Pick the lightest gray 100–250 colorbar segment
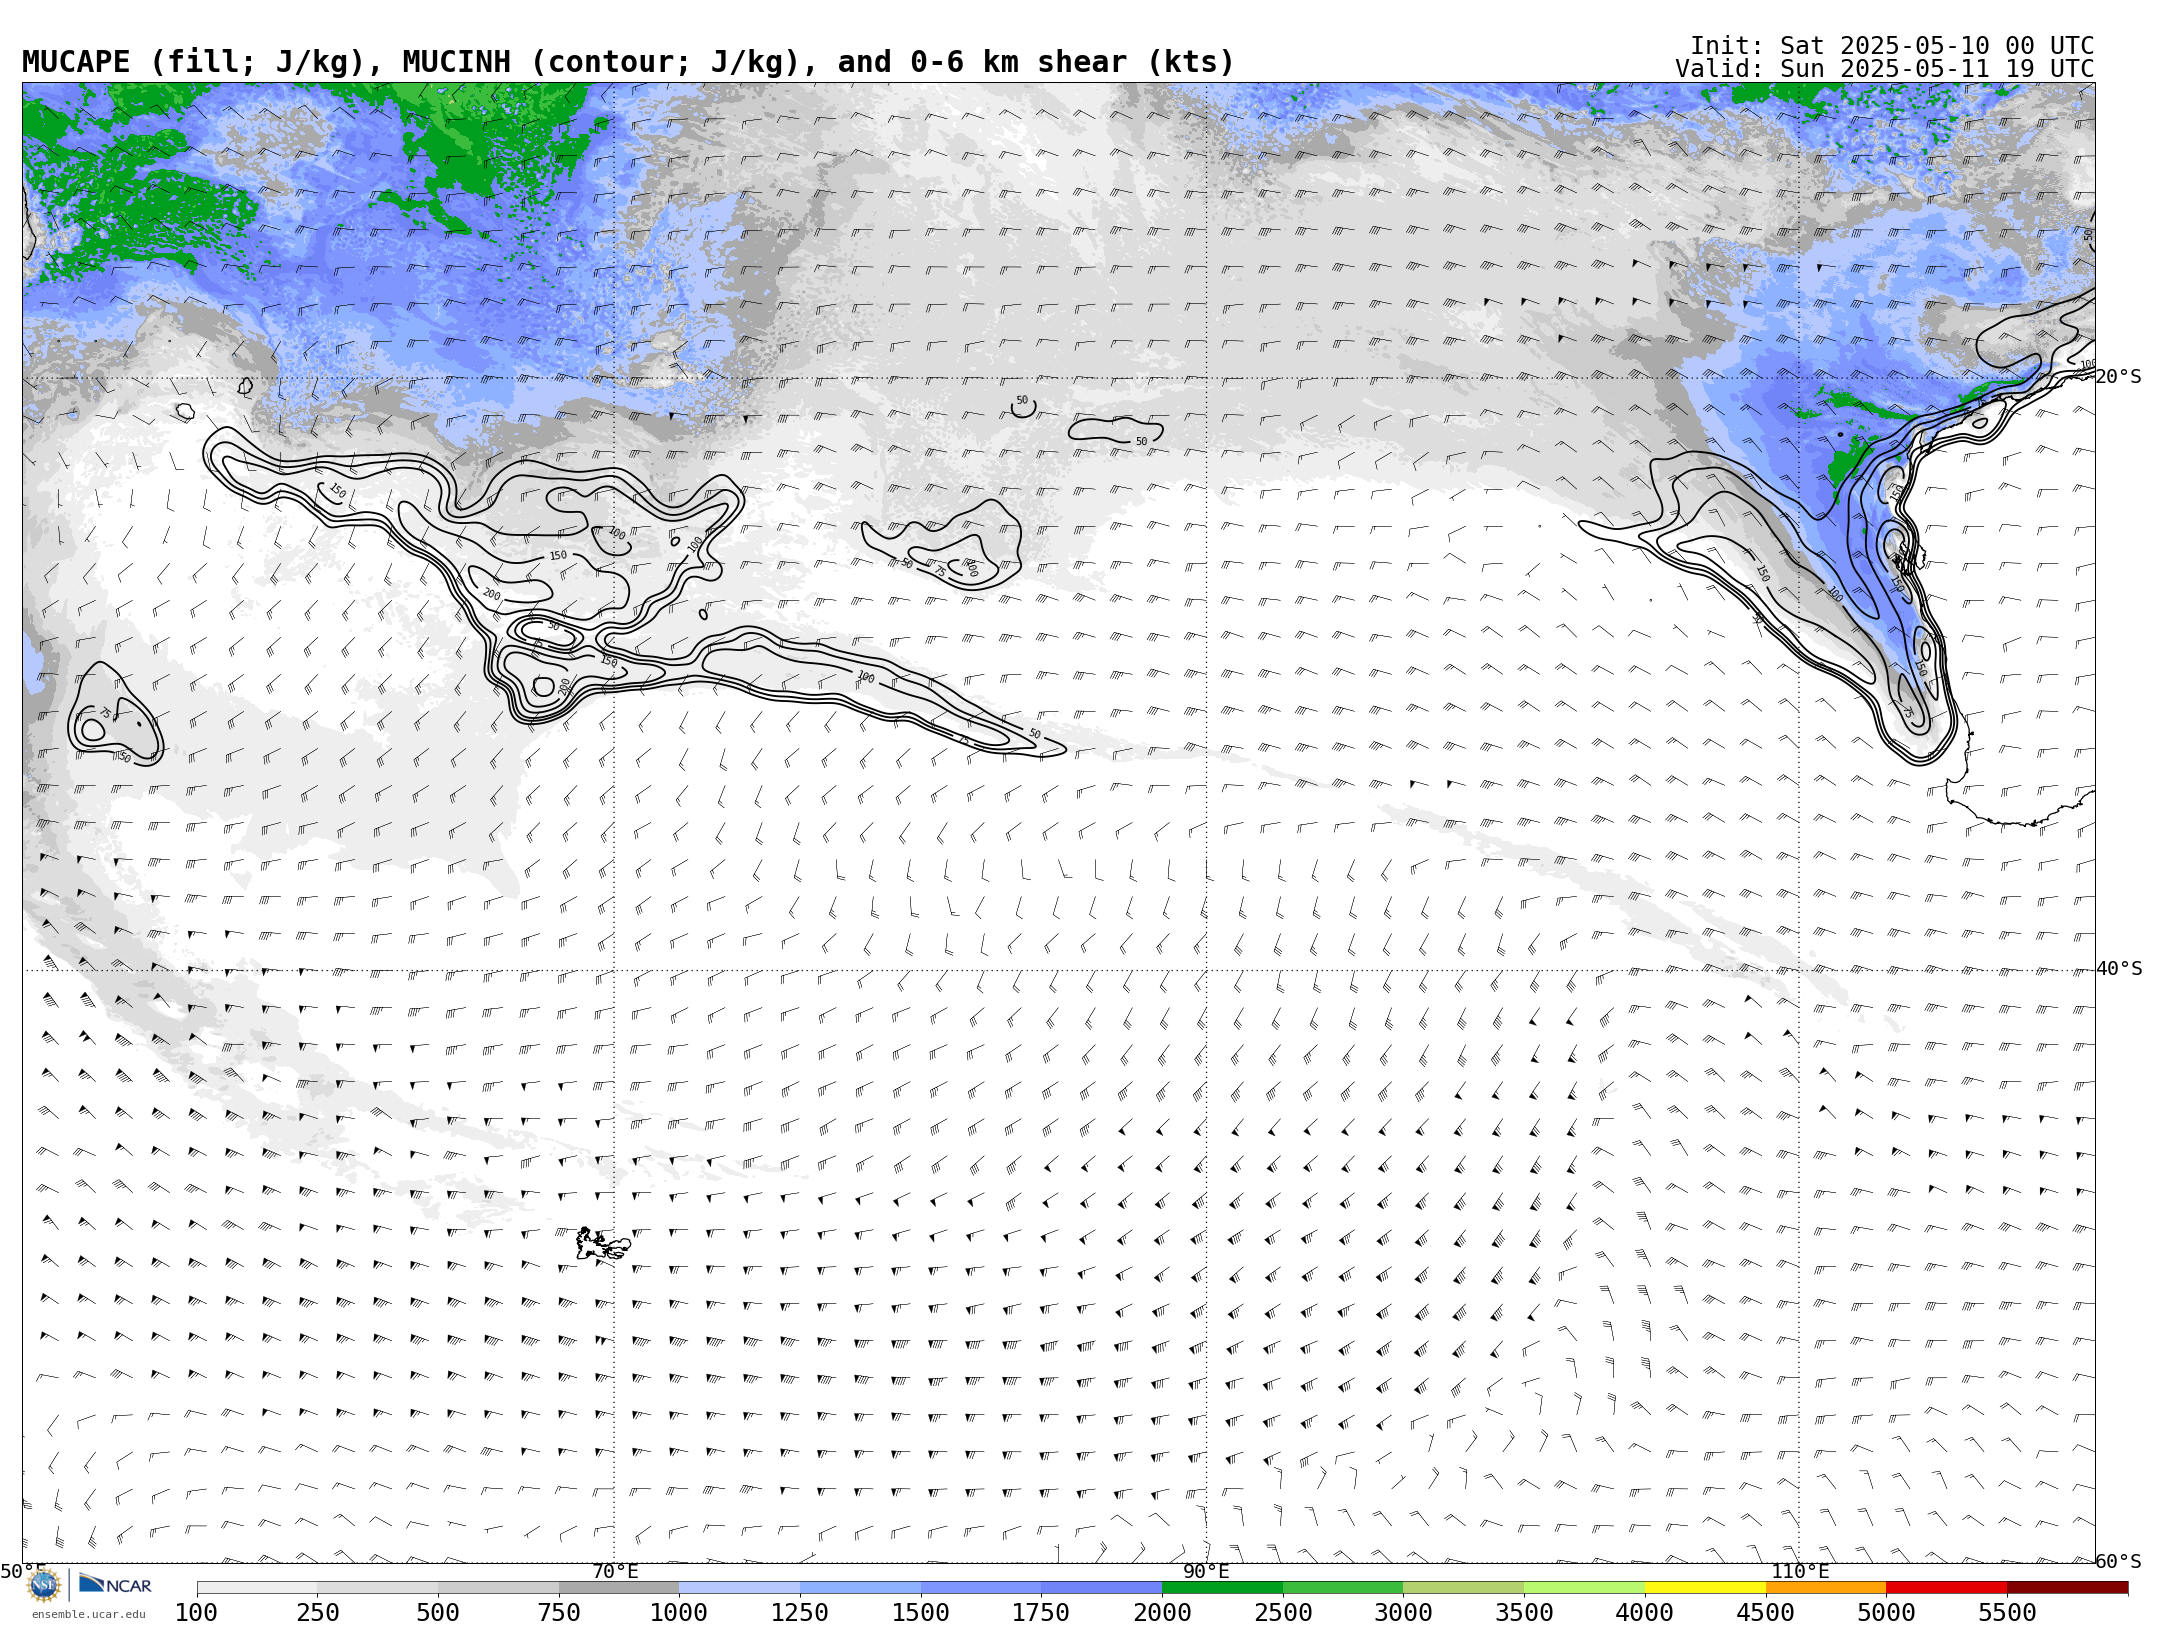2160x1626 pixels. pyautogui.click(x=257, y=1588)
